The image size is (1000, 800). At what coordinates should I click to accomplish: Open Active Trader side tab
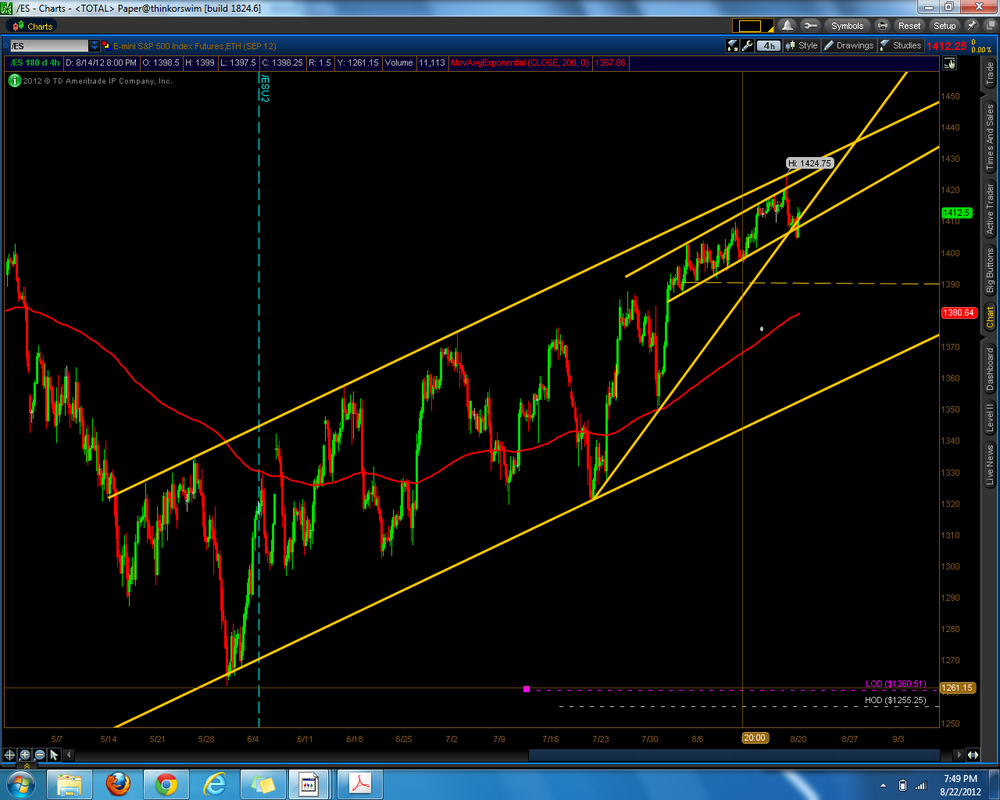[x=990, y=209]
